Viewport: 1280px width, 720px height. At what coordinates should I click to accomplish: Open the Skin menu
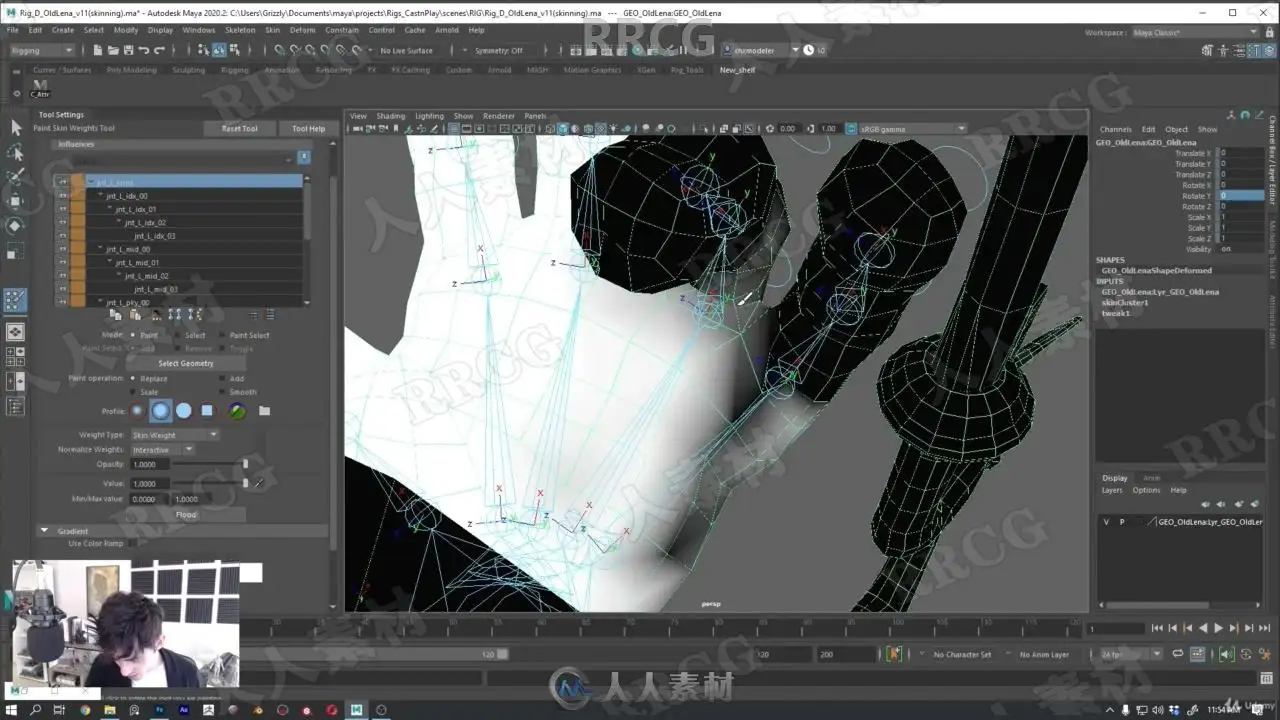point(272,30)
